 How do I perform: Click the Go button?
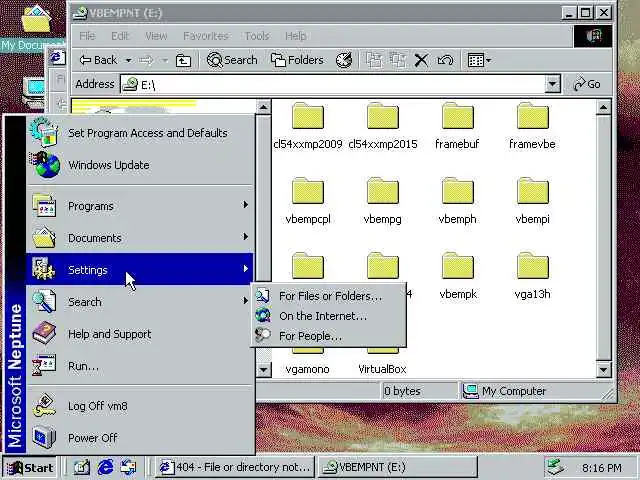[x=587, y=84]
